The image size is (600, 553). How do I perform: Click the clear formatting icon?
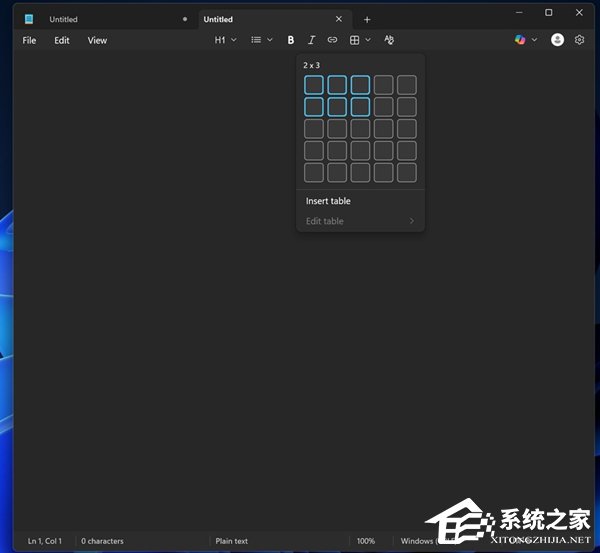[389, 40]
